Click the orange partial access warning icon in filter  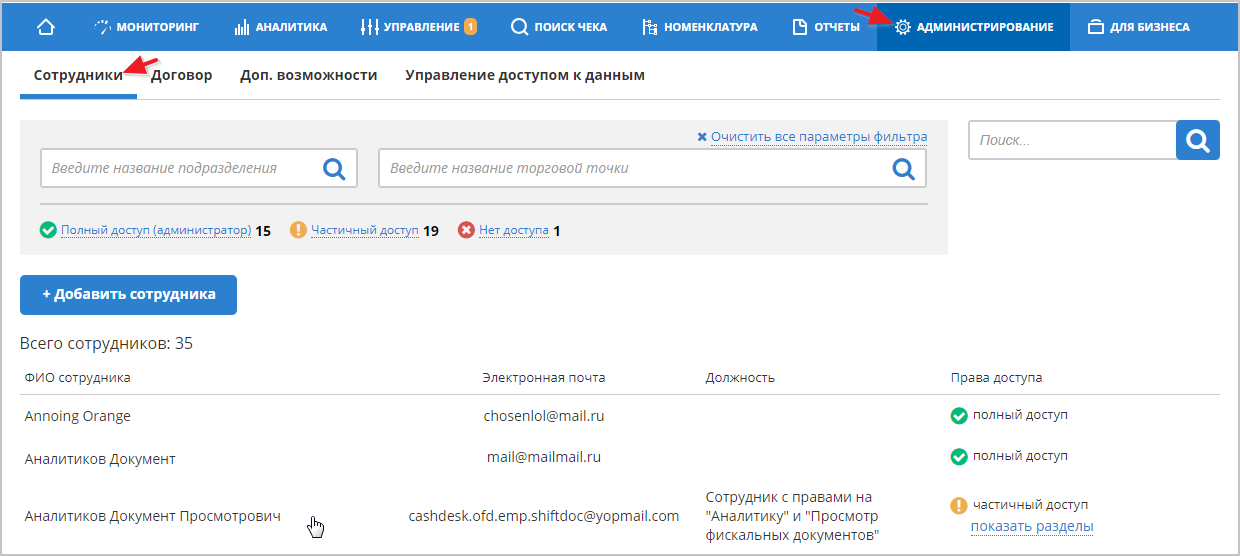[x=298, y=231]
